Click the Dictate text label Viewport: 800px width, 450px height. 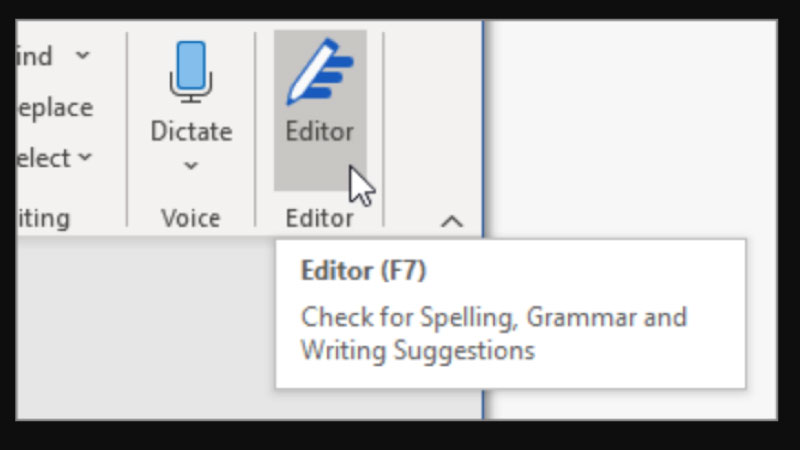coord(191,132)
